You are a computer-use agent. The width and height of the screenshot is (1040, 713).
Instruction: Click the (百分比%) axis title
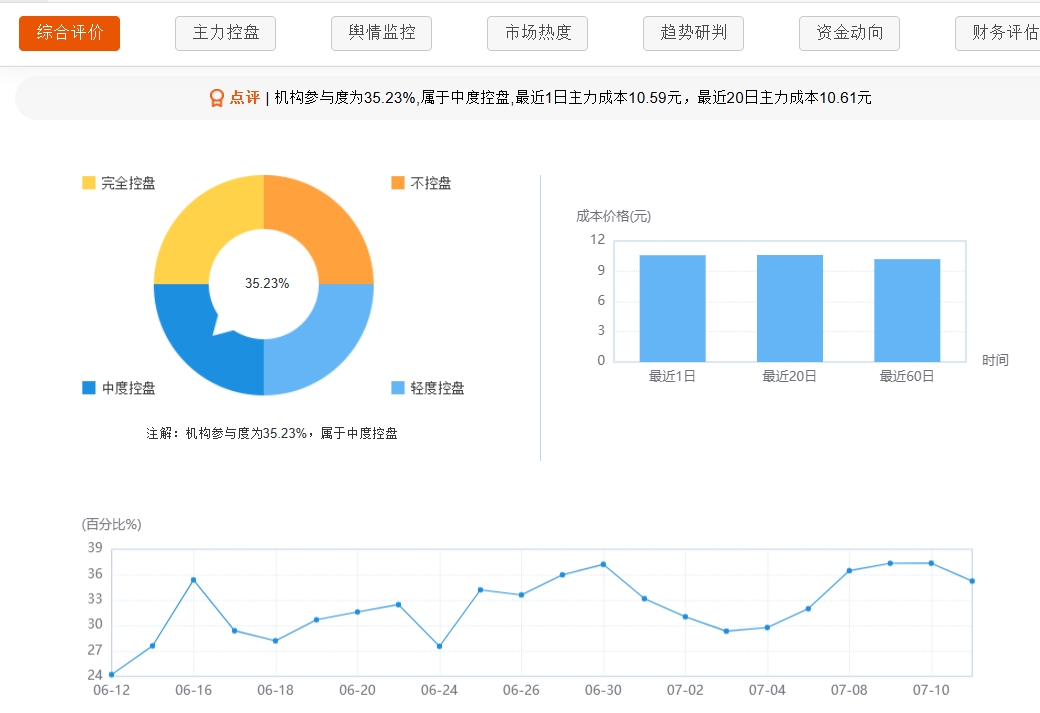pyautogui.click(x=111, y=525)
